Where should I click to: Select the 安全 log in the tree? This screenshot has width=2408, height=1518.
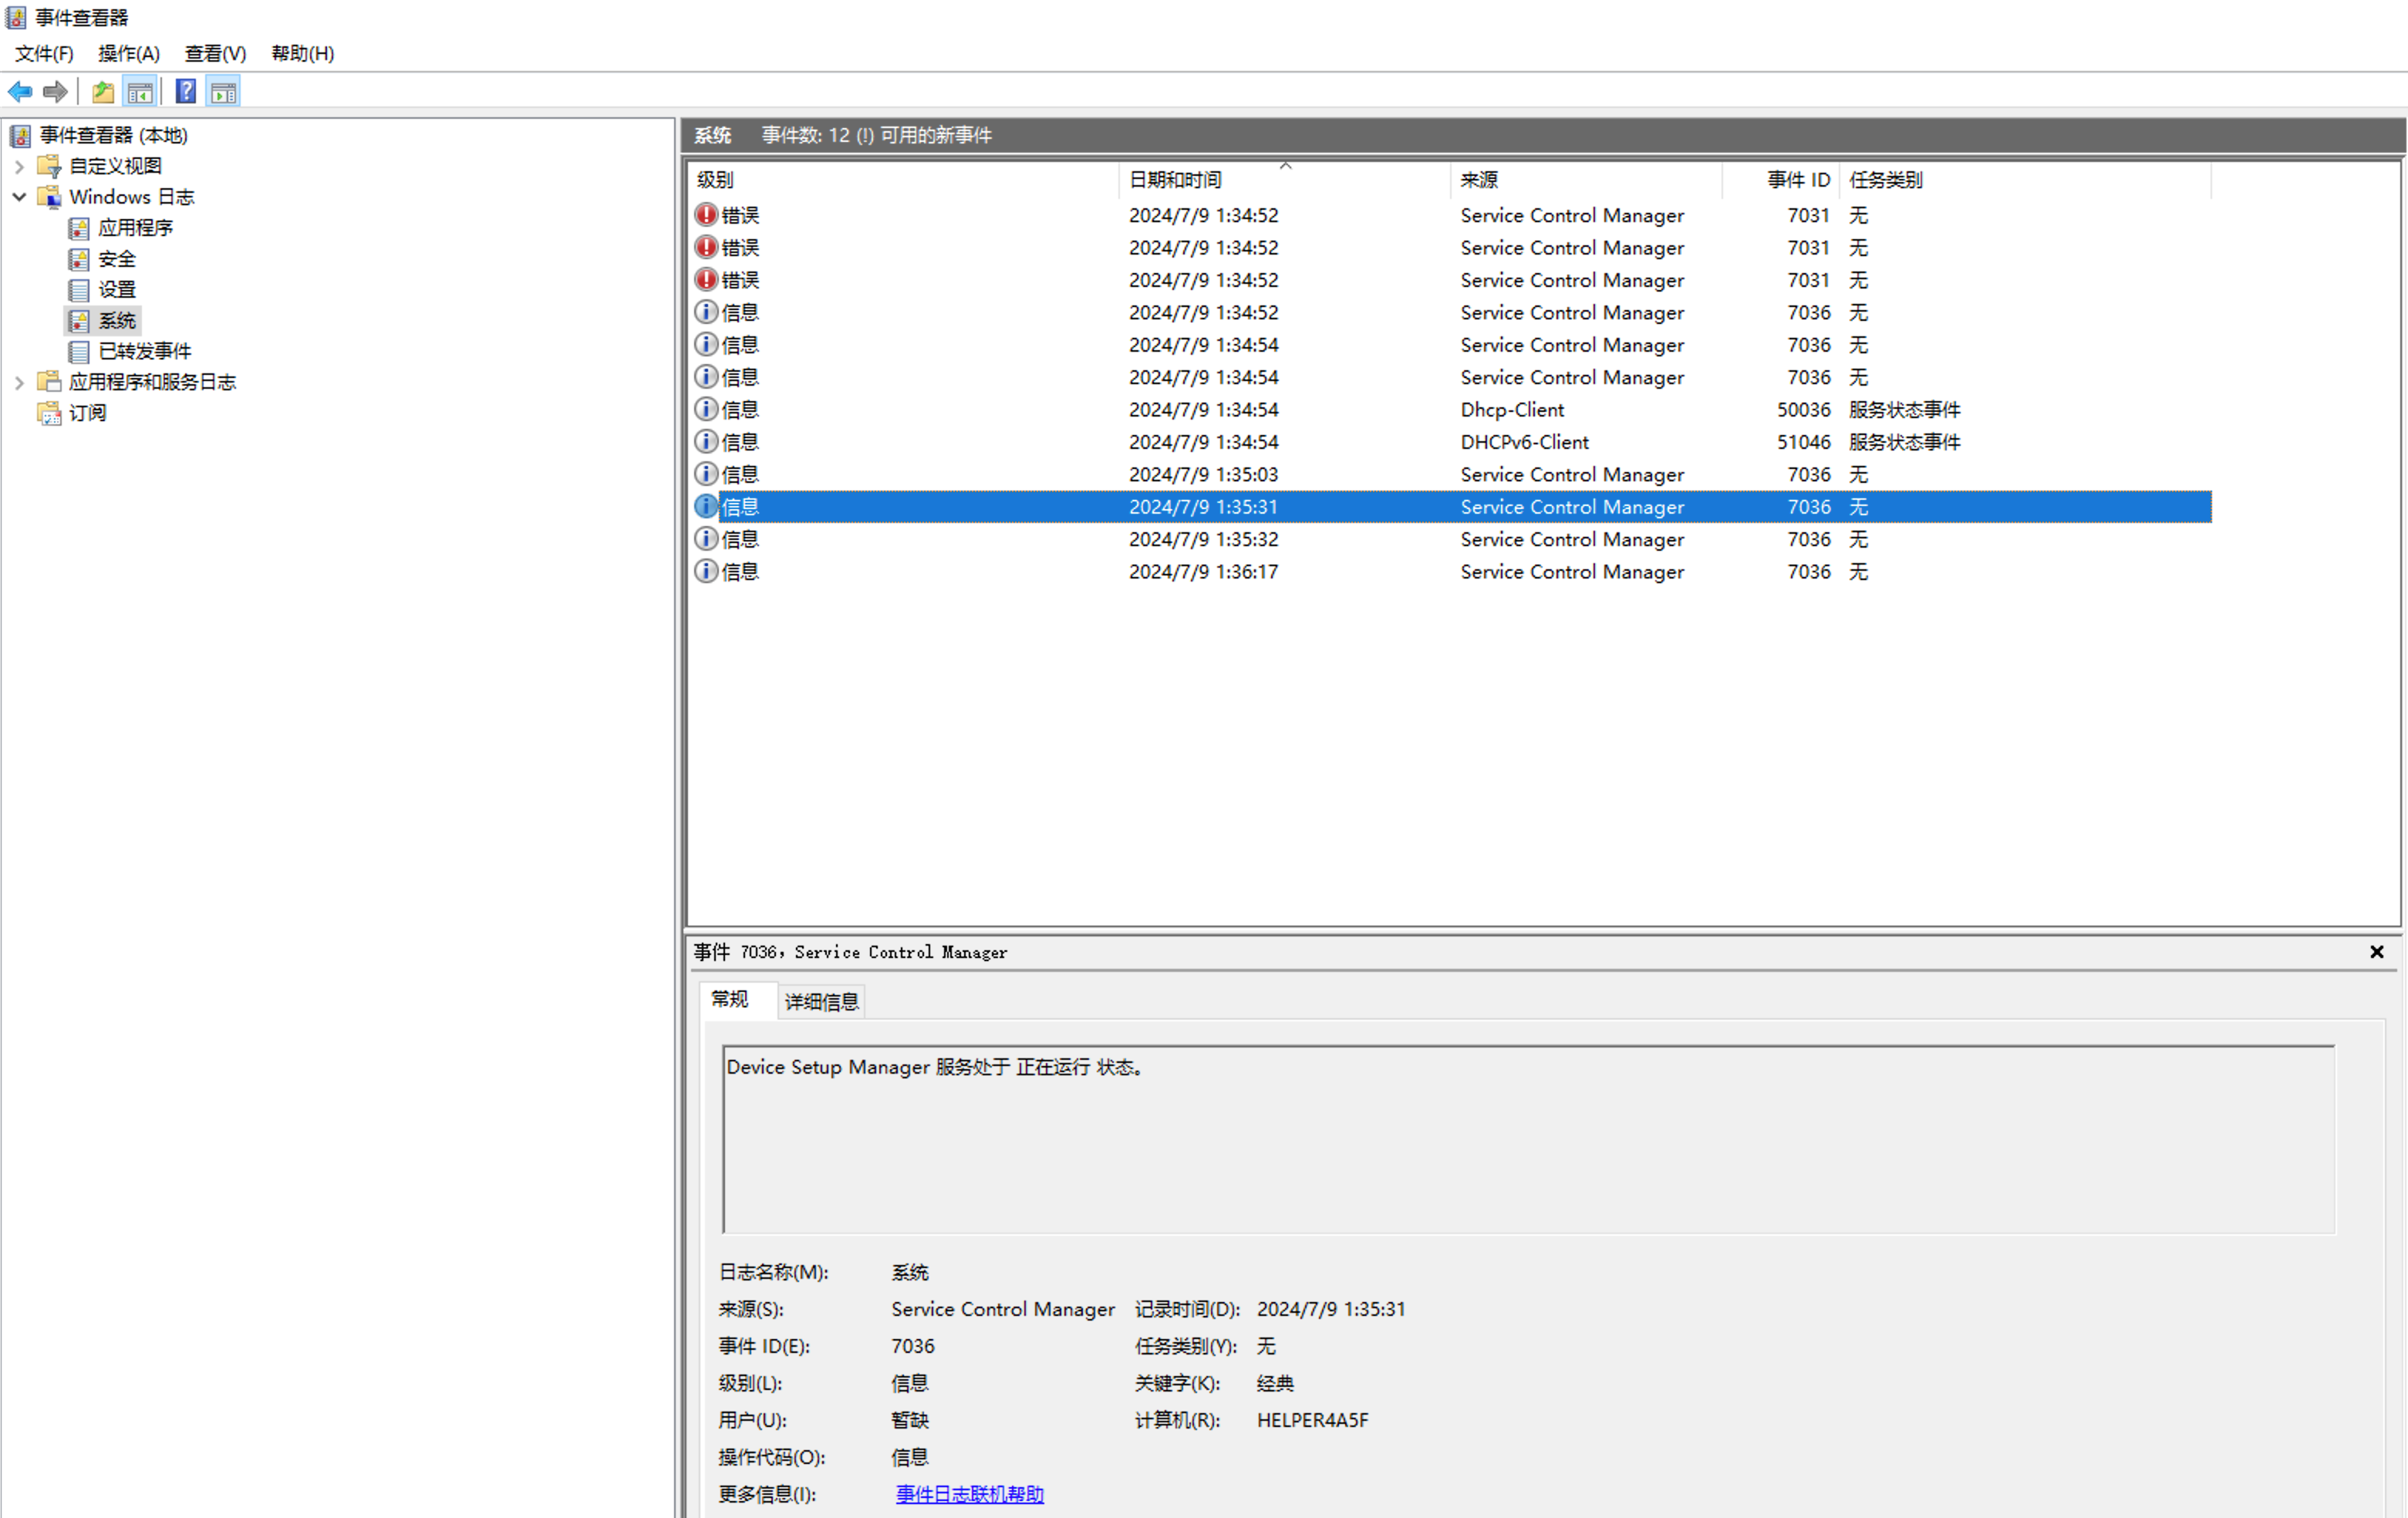(116, 259)
